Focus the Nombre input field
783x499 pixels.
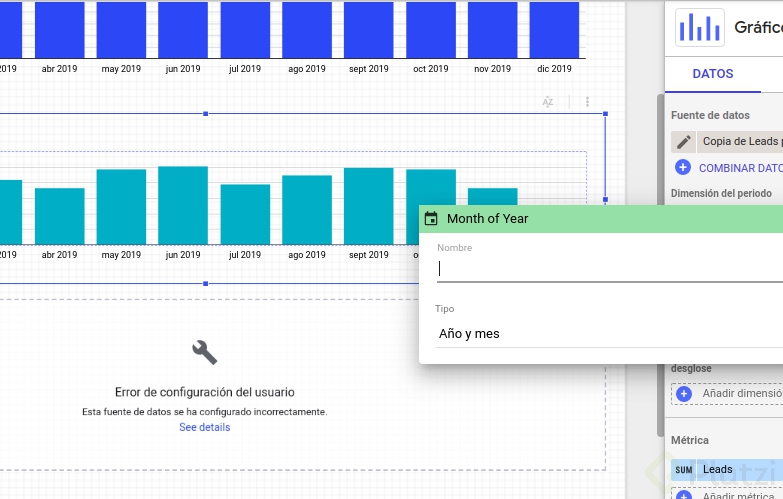tap(610, 269)
